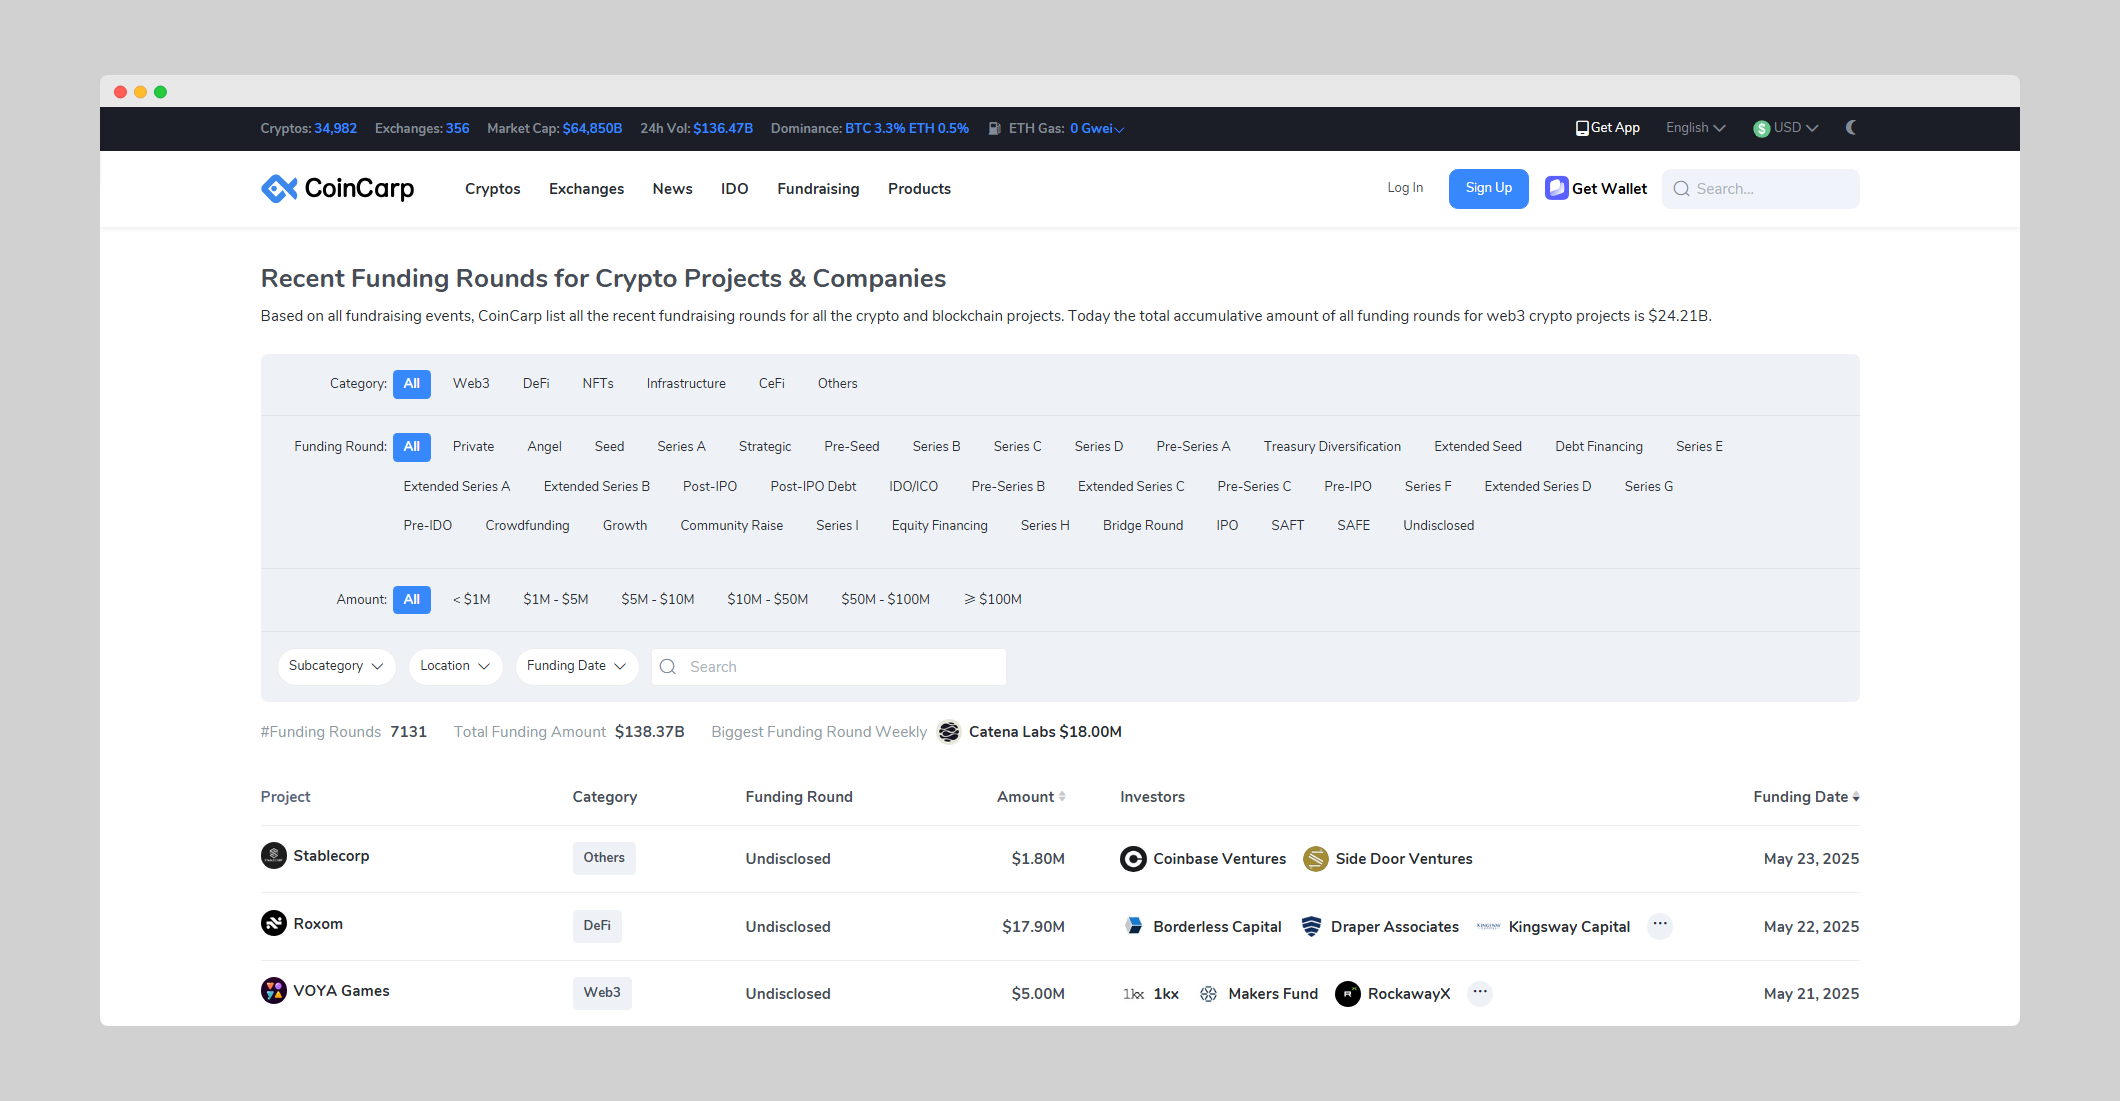The height and width of the screenshot is (1101, 2120).
Task: Click the header search magnifier icon
Action: point(1681,189)
